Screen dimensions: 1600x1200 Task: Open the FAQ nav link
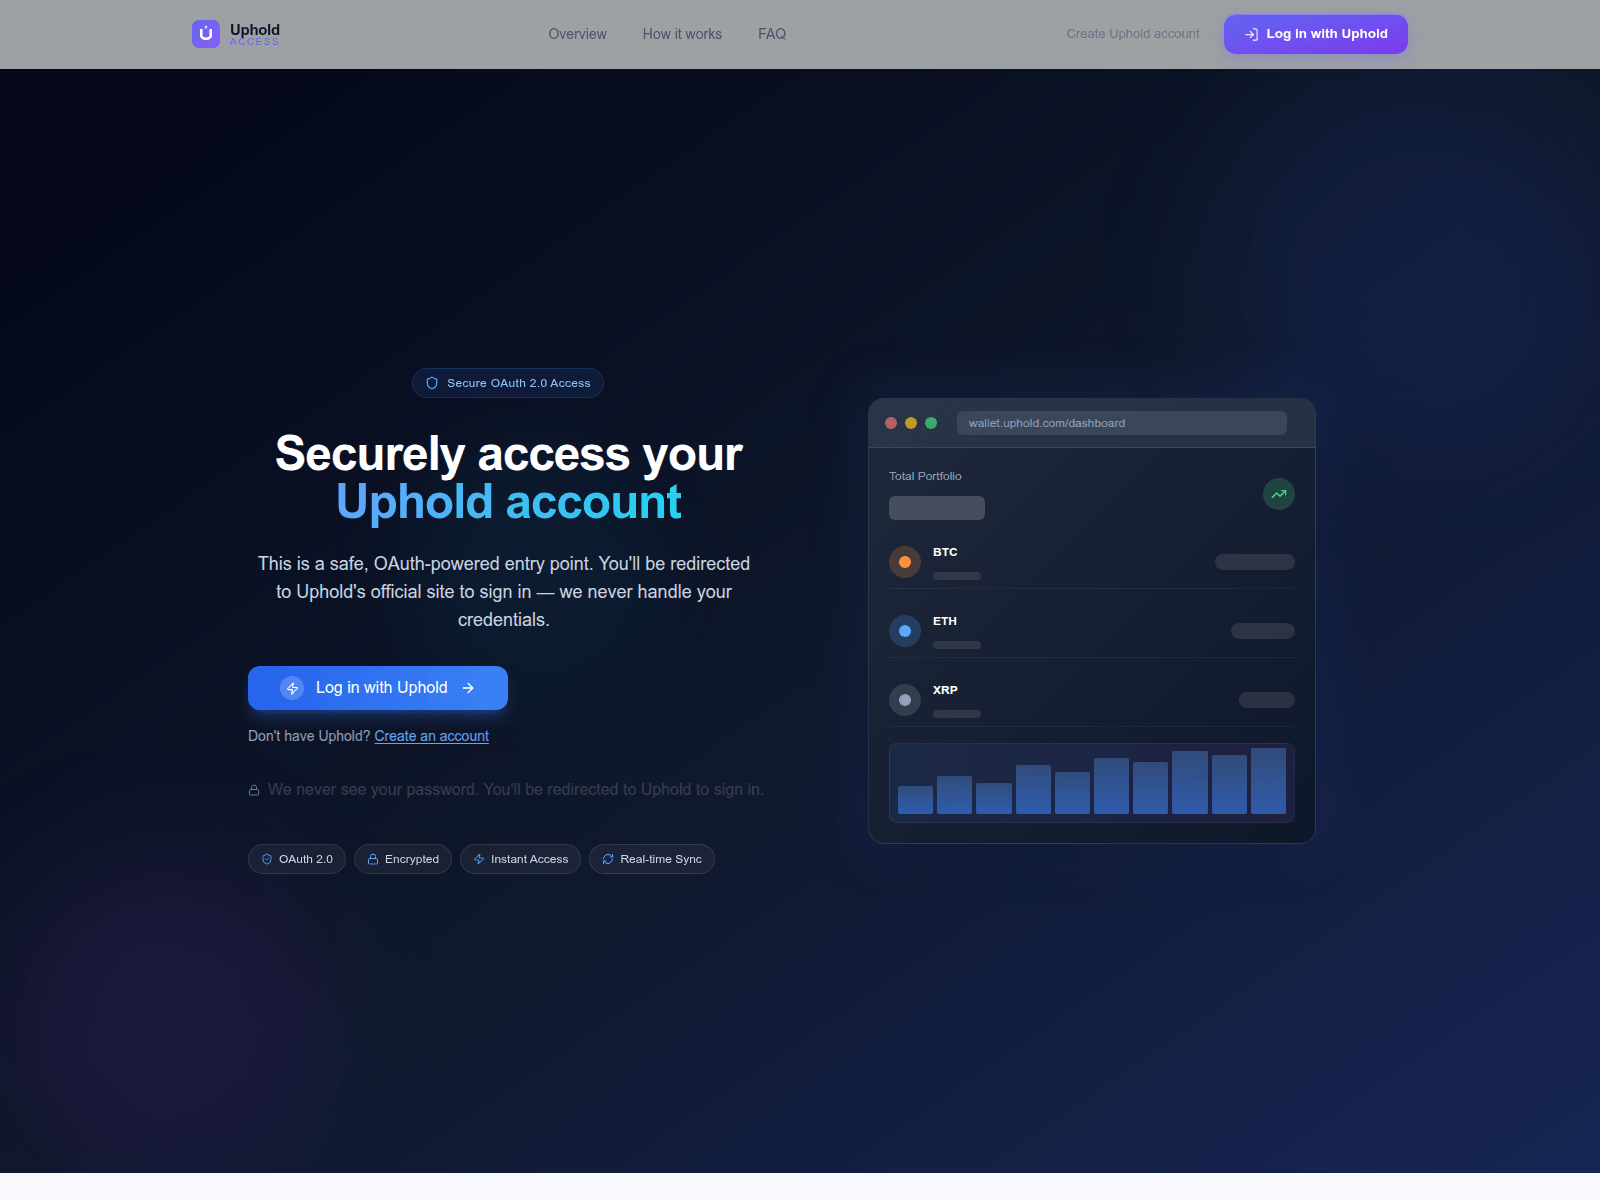click(x=772, y=34)
